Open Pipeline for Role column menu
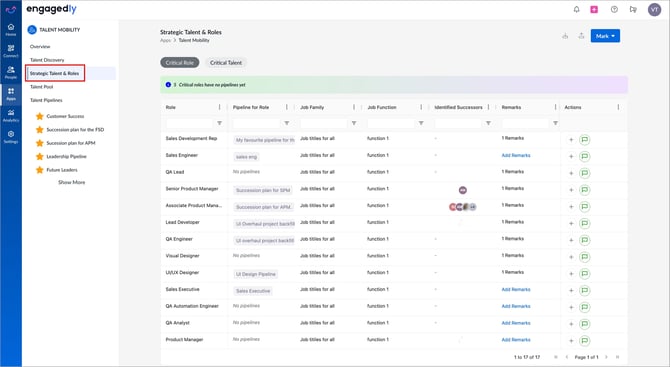 287,107
